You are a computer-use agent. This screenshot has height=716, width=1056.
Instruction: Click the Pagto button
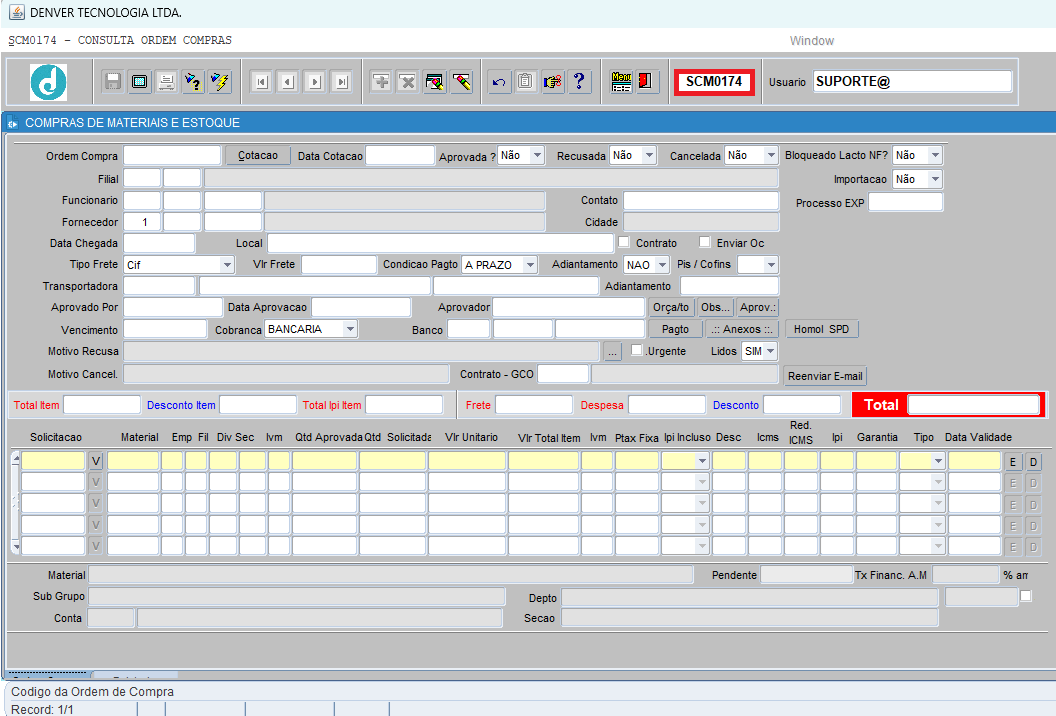tap(675, 329)
